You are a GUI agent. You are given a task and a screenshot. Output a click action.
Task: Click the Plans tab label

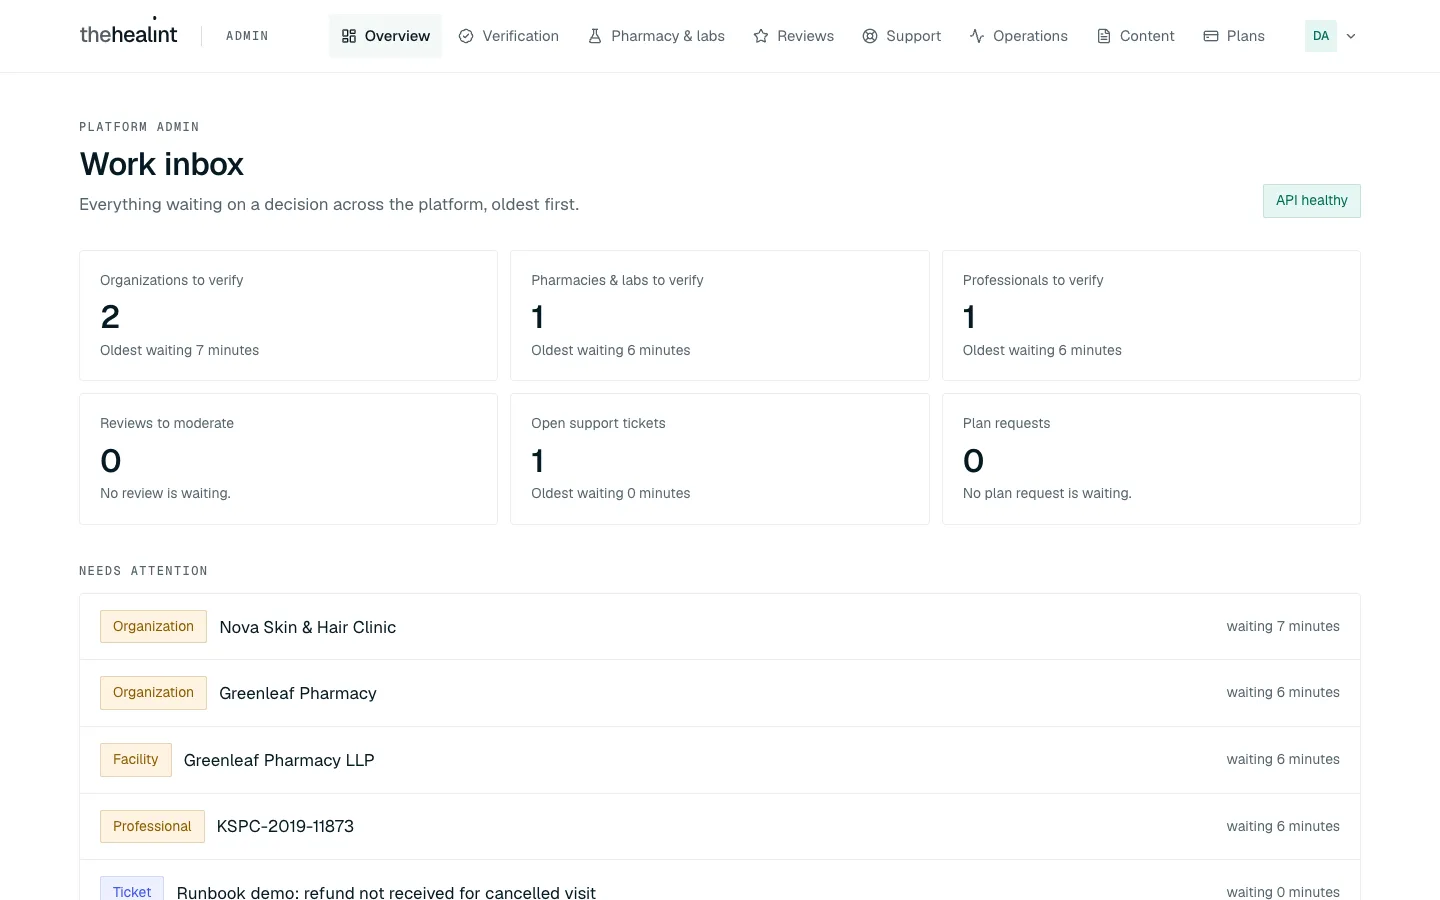coord(1246,36)
